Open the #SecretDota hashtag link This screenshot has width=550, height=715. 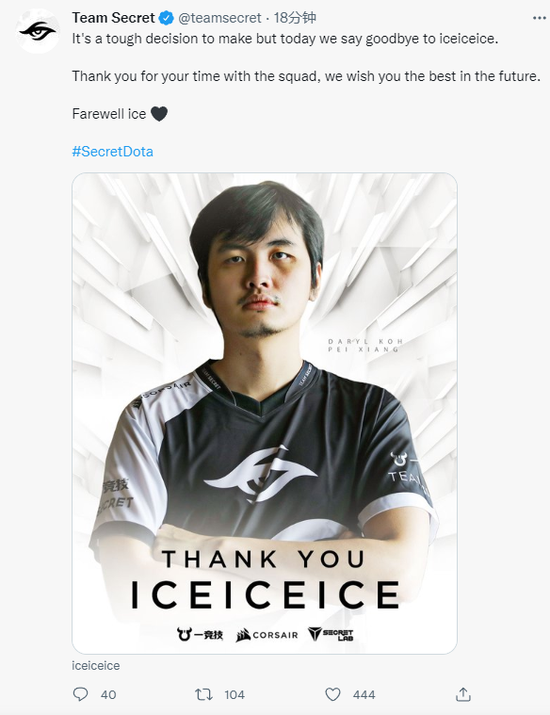(113, 151)
